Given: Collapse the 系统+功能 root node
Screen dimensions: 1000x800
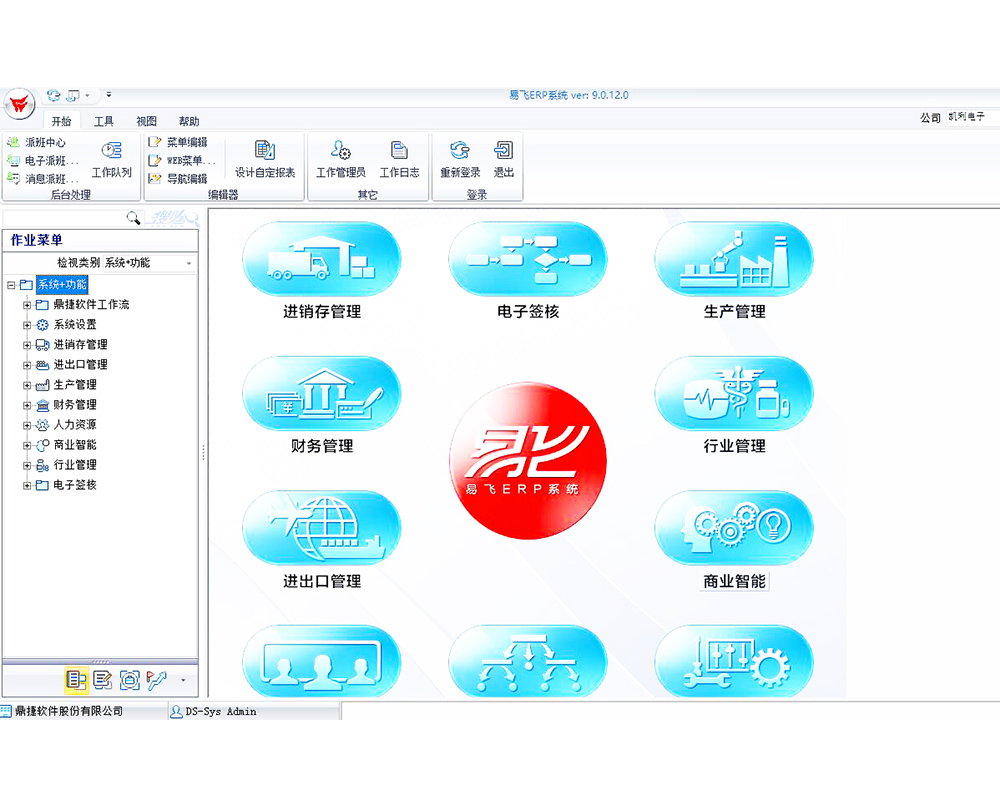Looking at the screenshot, I should (x=11, y=285).
